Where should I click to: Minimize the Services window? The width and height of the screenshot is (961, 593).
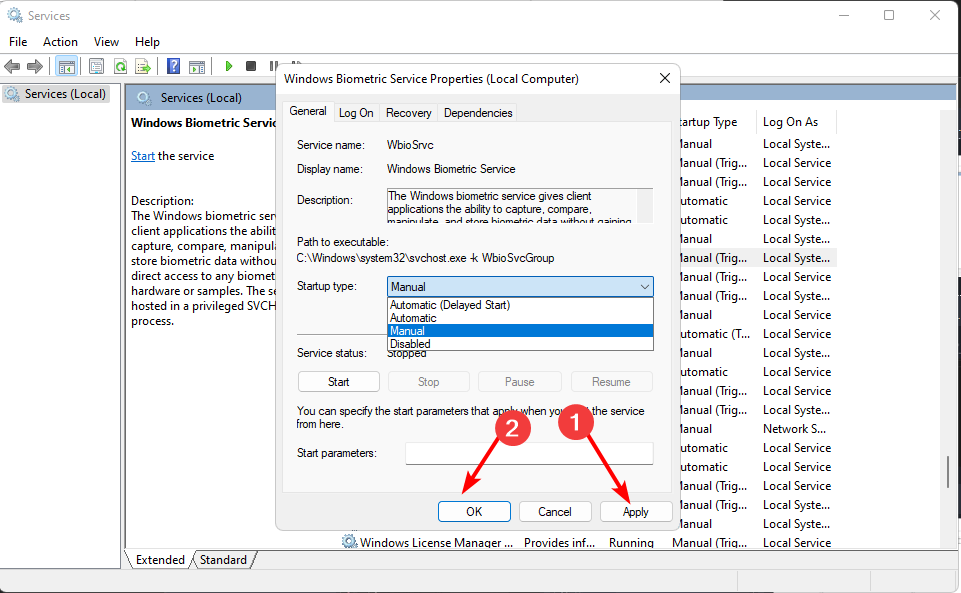click(x=844, y=15)
